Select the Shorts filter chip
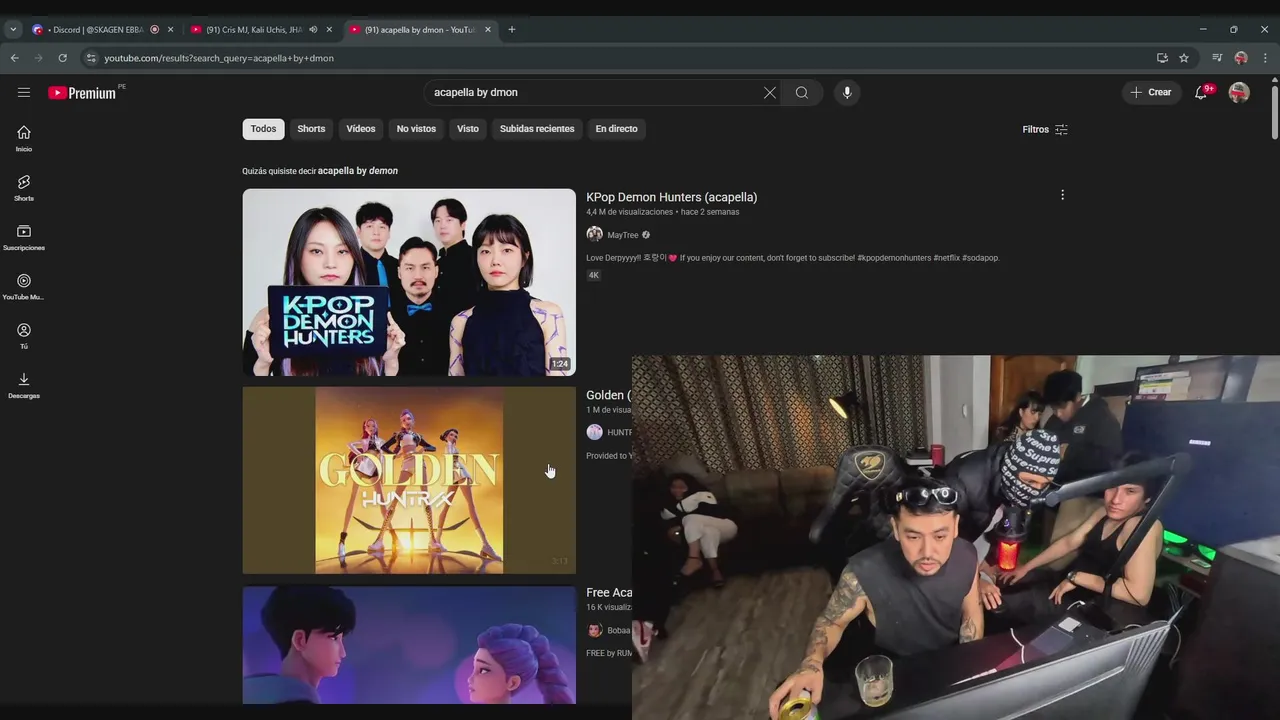 [311, 129]
